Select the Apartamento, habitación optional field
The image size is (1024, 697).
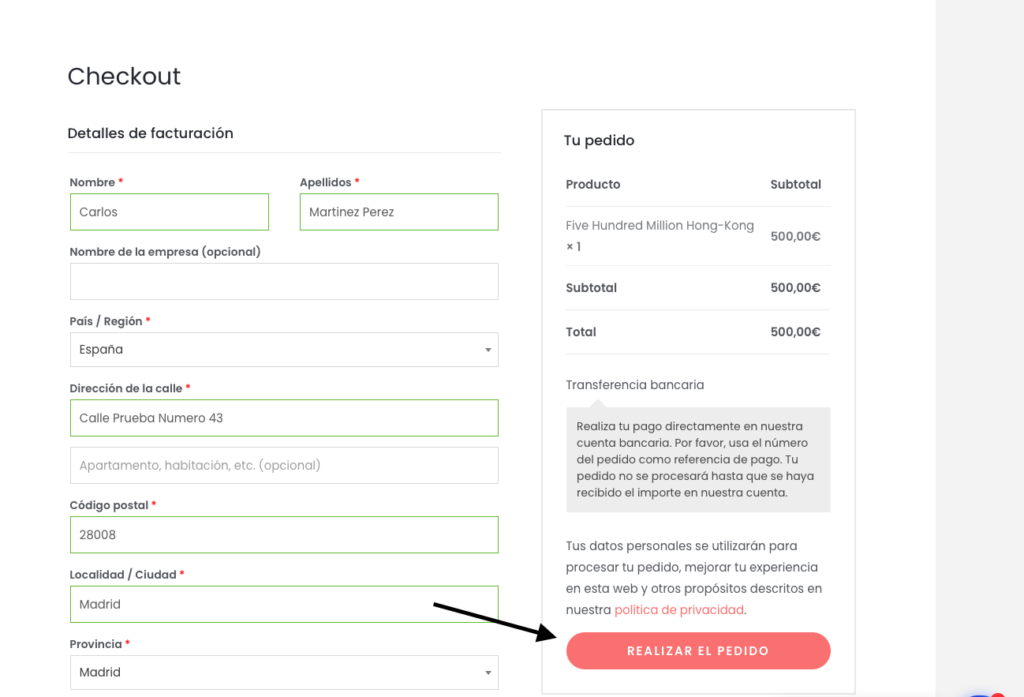point(284,465)
